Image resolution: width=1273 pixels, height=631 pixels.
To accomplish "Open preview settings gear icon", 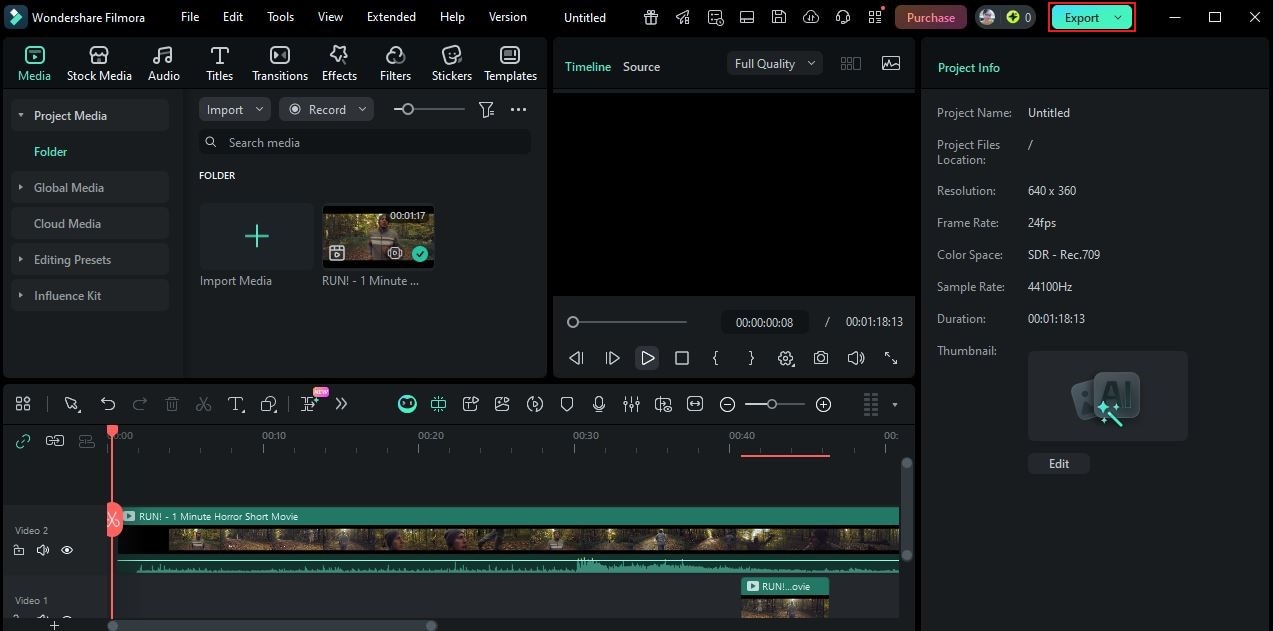I will tap(786, 358).
